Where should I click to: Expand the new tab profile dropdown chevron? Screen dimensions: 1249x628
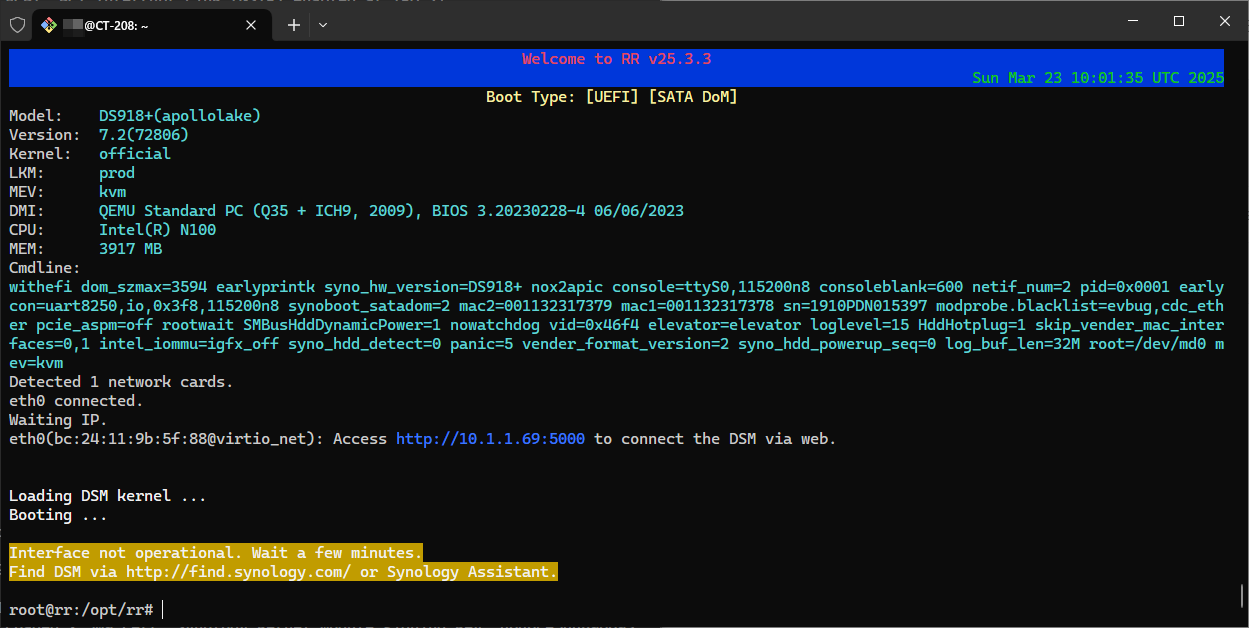pos(323,26)
